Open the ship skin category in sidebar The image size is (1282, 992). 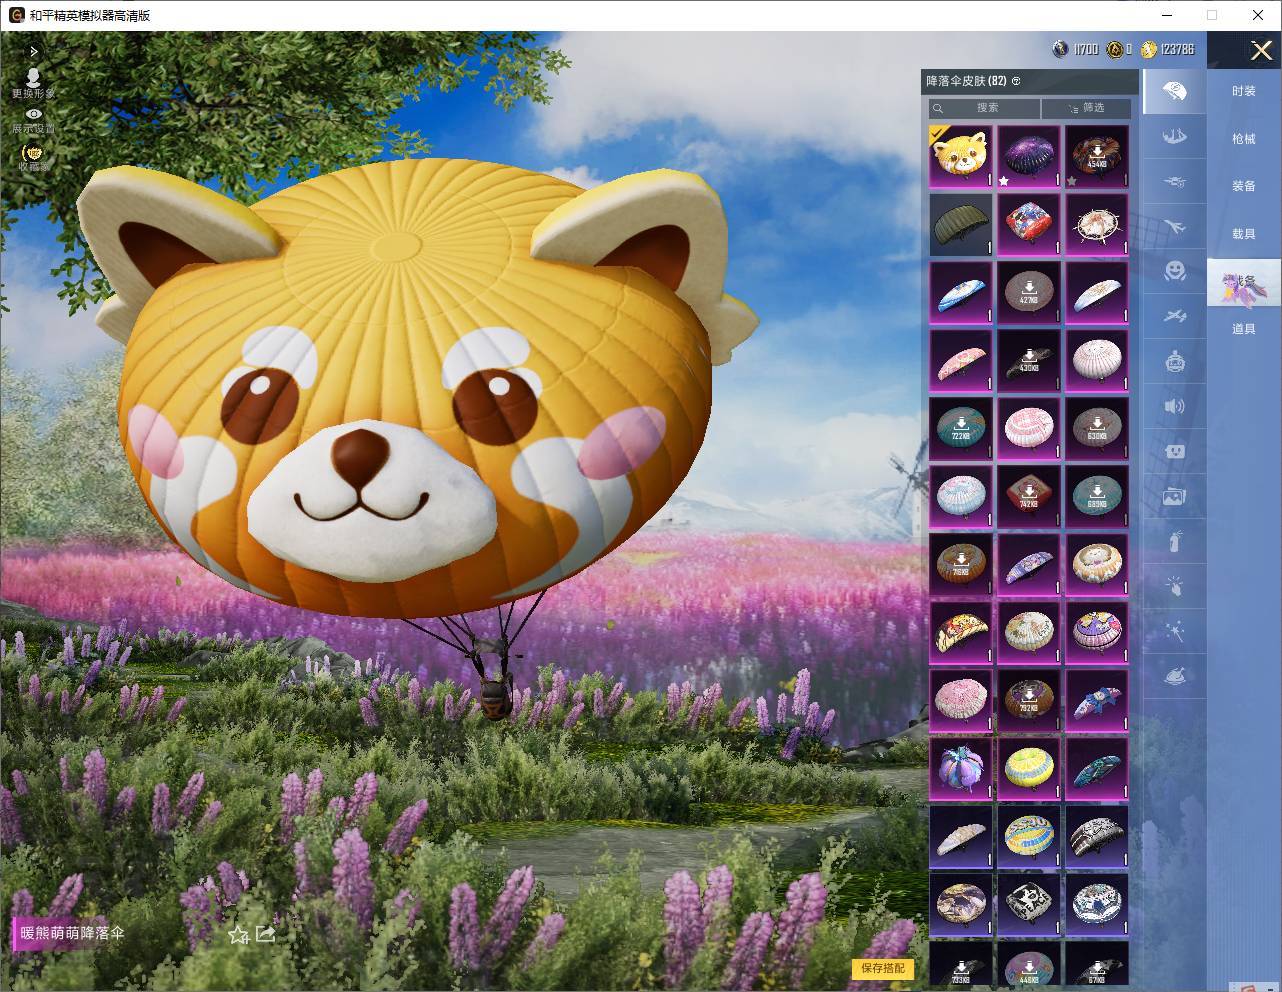click(1175, 136)
